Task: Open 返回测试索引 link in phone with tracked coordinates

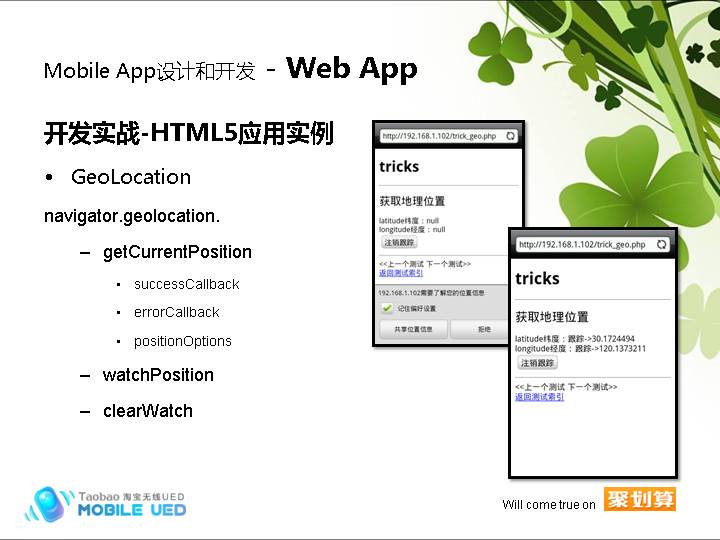Action: (x=539, y=397)
